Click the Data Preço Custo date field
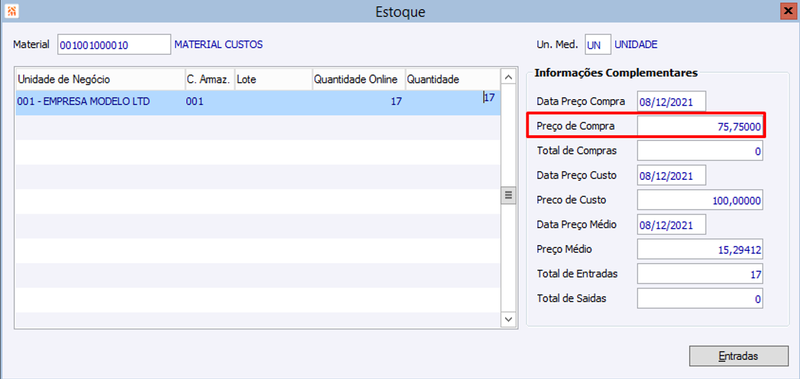800x379 pixels. (x=671, y=175)
